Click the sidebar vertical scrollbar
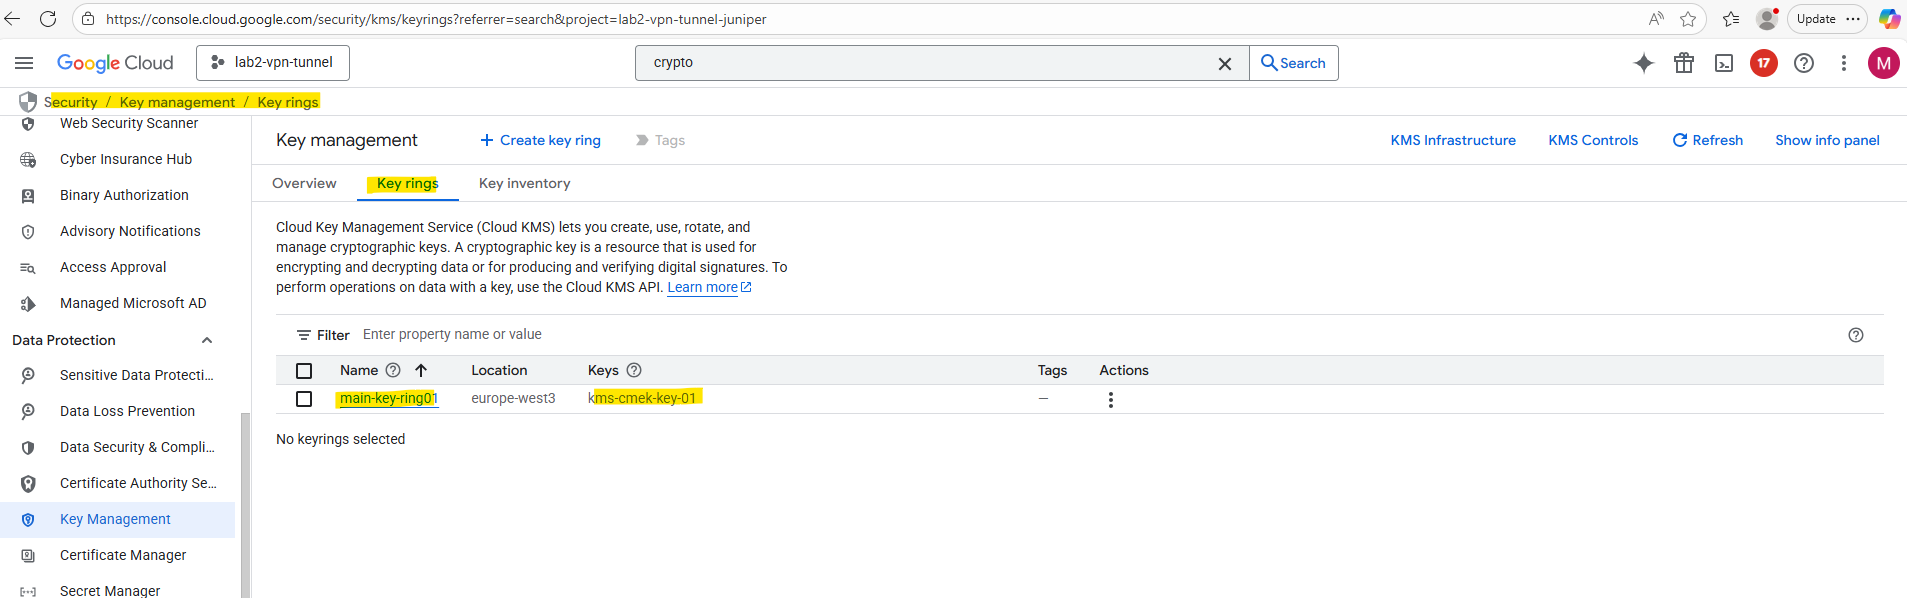 coord(245,505)
